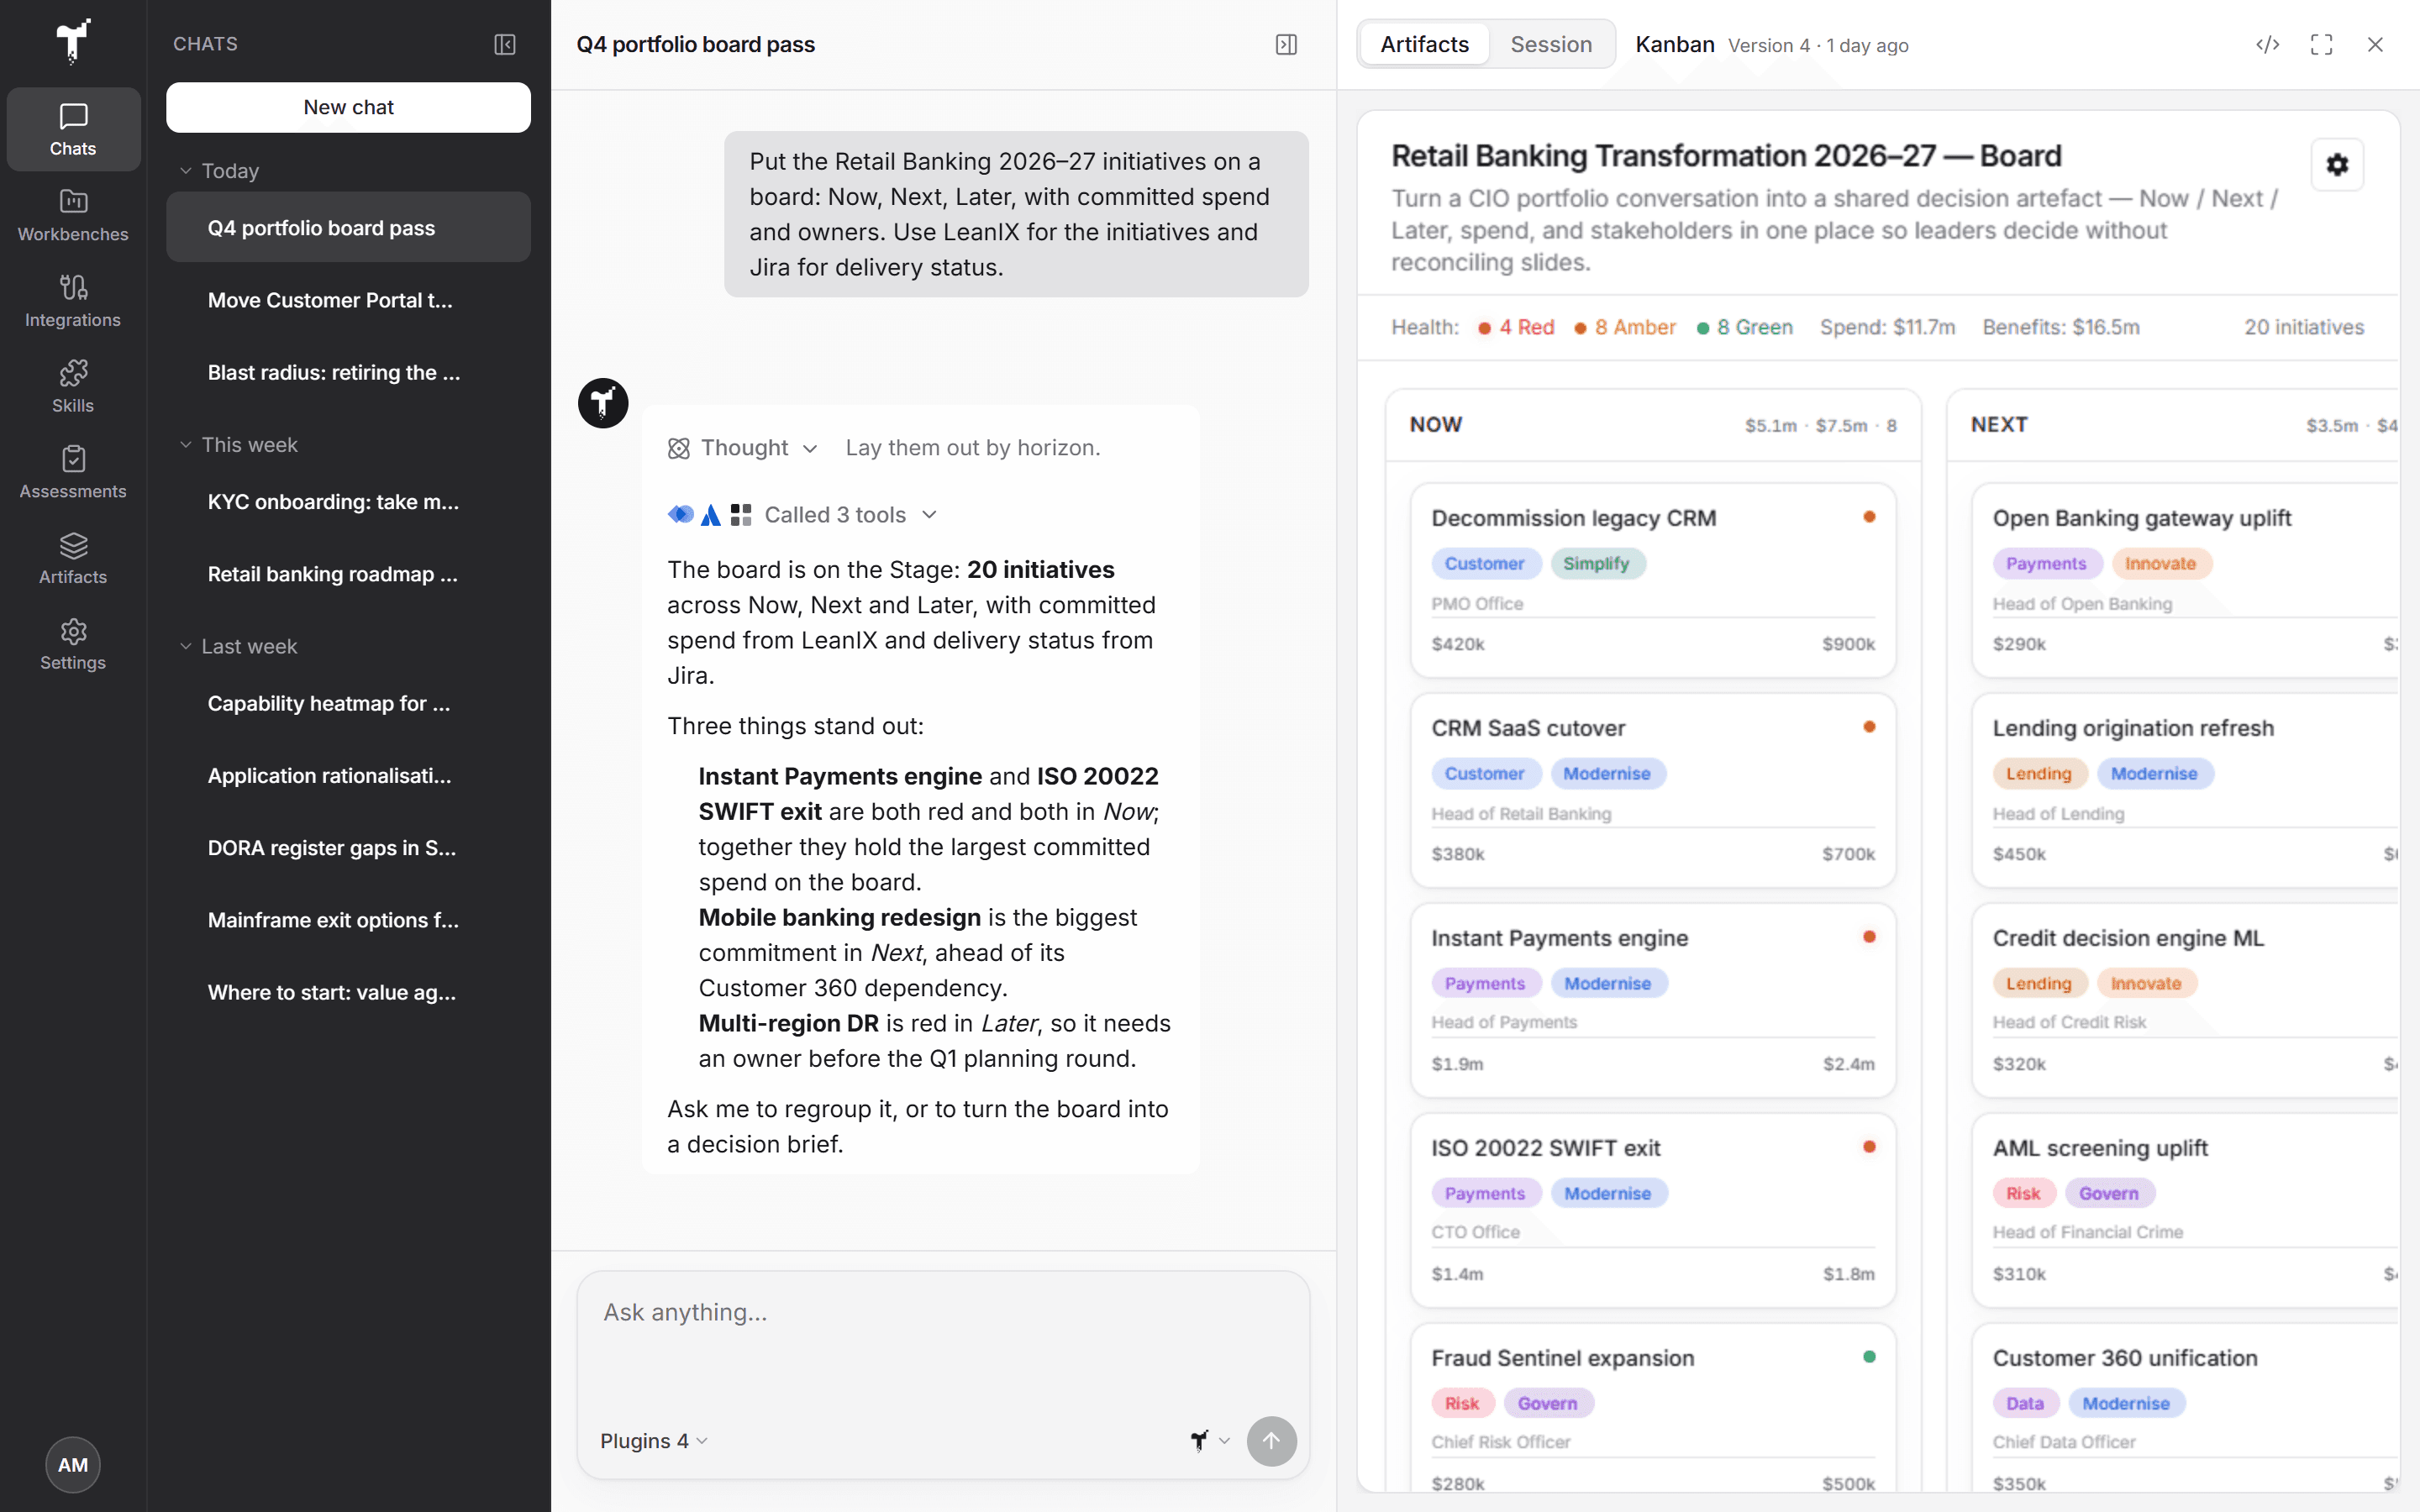This screenshot has width=2420, height=1512.
Task: Click the 8 Amber health indicator
Action: click(1625, 327)
